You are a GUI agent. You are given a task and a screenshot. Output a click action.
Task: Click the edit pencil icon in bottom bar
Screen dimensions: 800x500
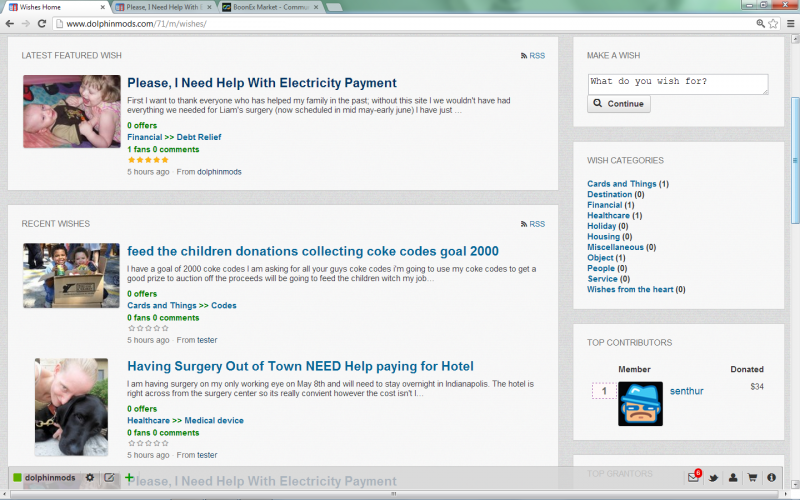coord(109,478)
